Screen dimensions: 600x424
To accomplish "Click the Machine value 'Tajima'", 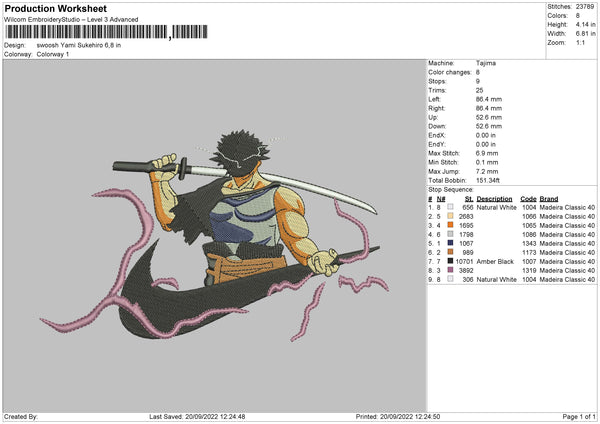I will click(x=486, y=63).
